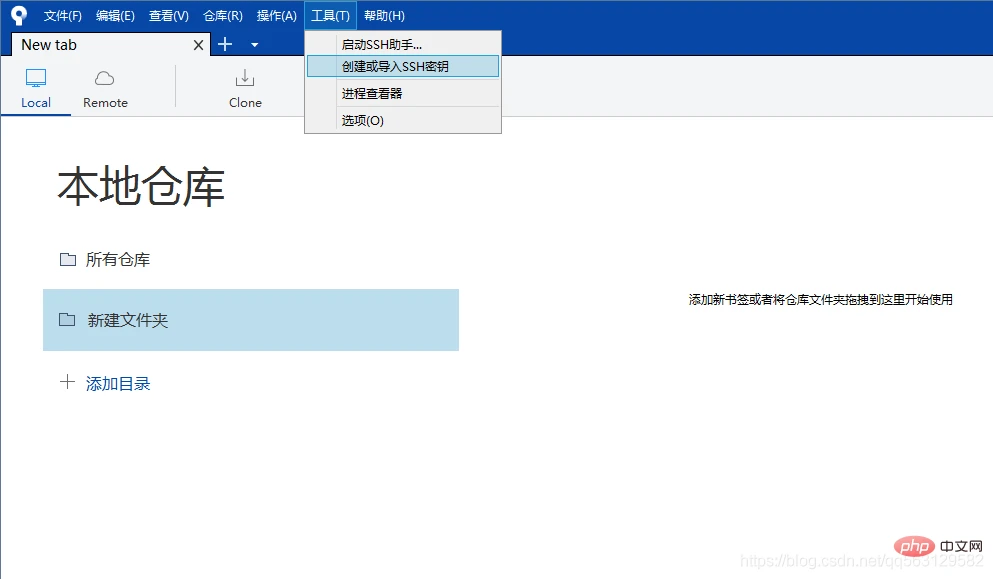This screenshot has width=993, height=579.
Task: Expand the dropdown arrow beside the plus tab
Action: [x=253, y=45]
